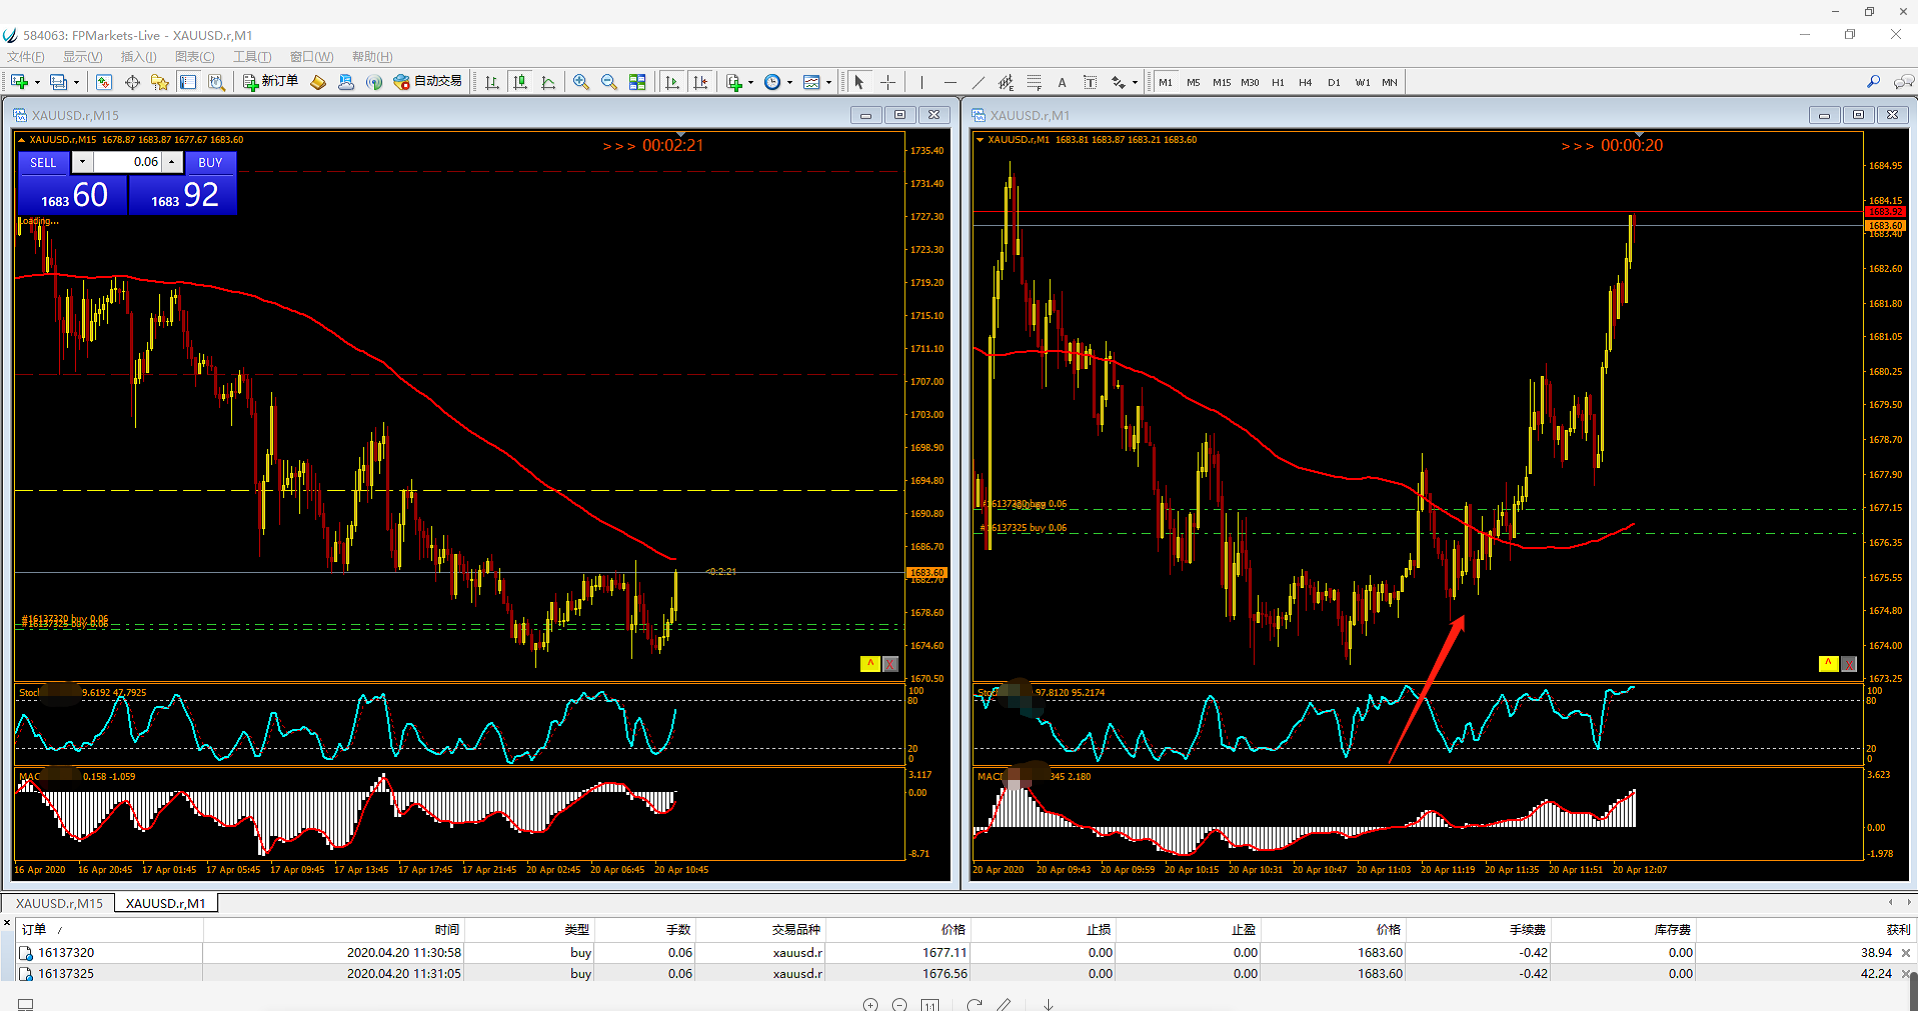This screenshot has height=1011, width=1918.
Task: Switch to the XAUUSD.r,M1 chart tab
Action: (x=166, y=903)
